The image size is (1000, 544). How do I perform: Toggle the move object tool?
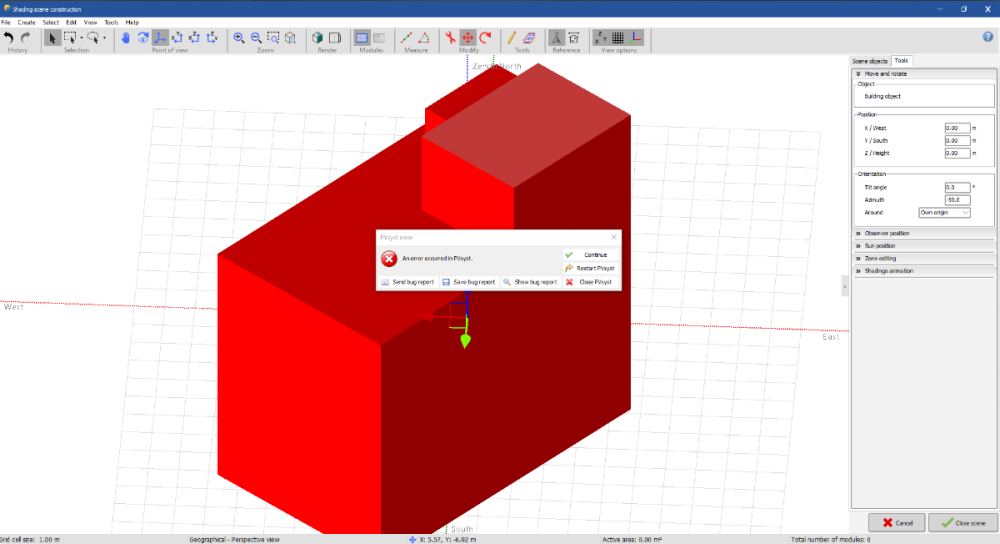pos(467,37)
